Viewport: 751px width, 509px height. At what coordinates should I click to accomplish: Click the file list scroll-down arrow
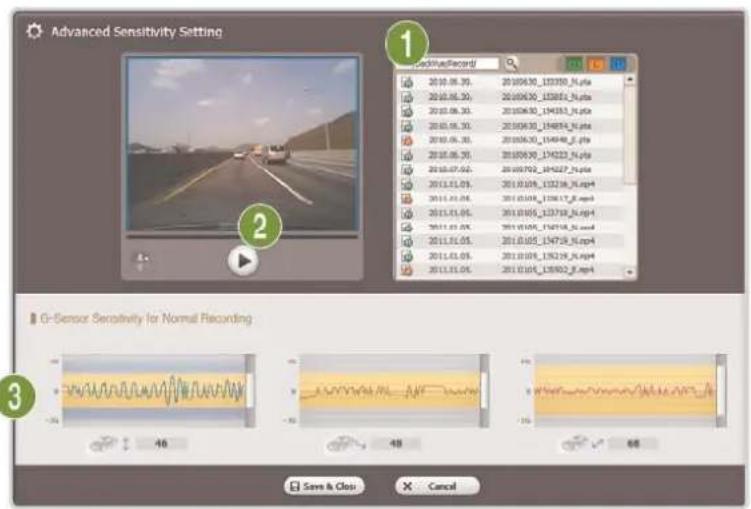tap(630, 272)
